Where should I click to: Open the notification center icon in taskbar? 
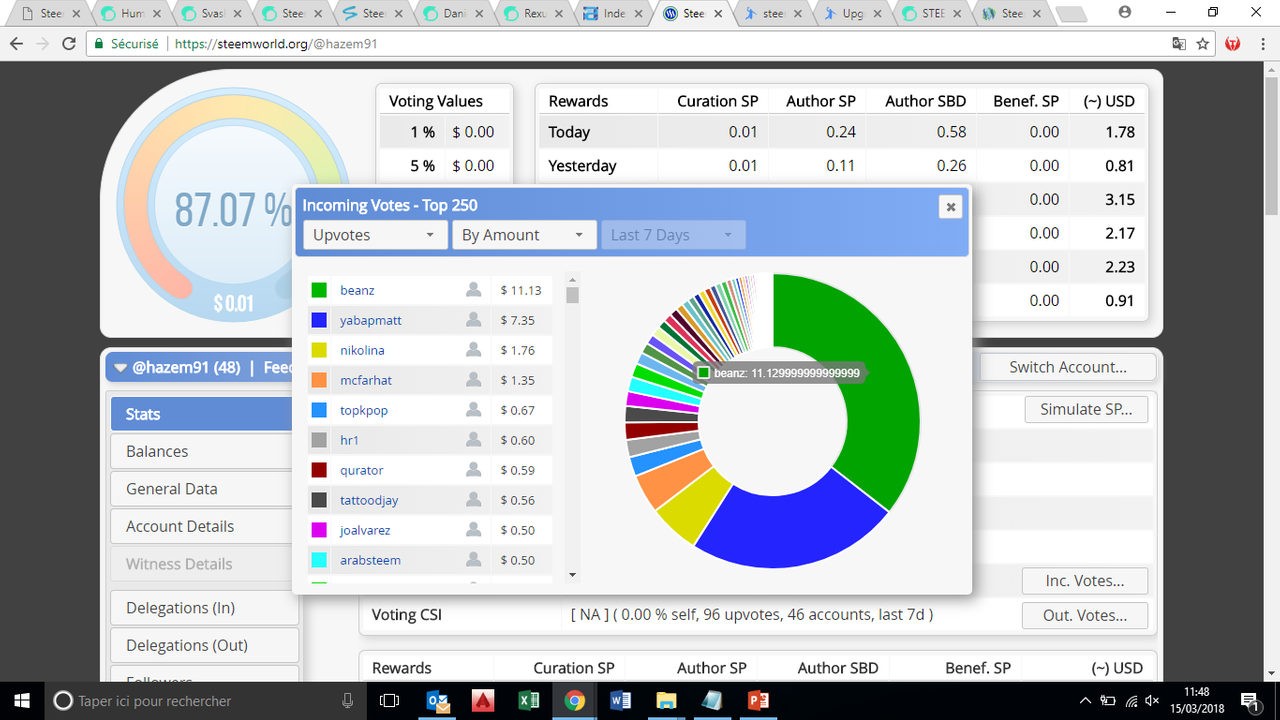point(1250,700)
